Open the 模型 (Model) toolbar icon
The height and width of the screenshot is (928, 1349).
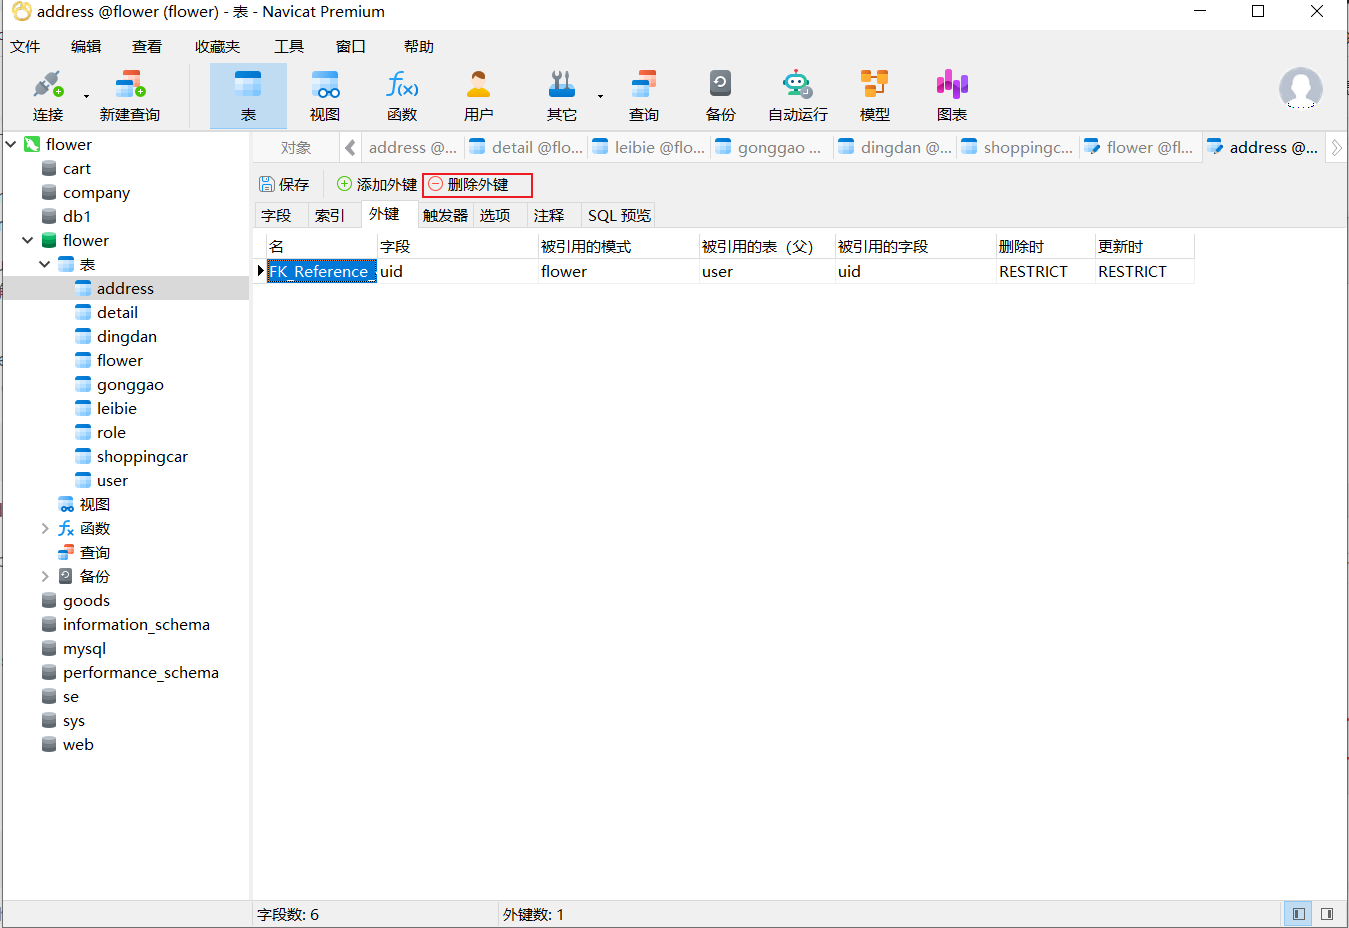(x=873, y=95)
